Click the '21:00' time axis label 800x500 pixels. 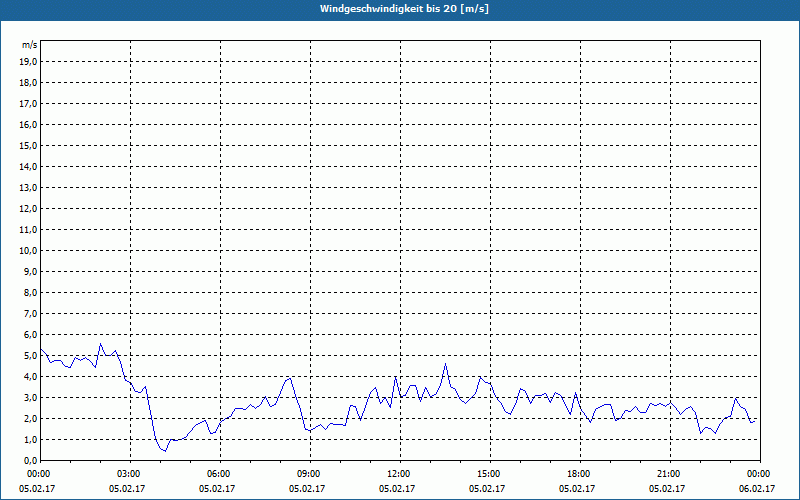click(x=670, y=474)
